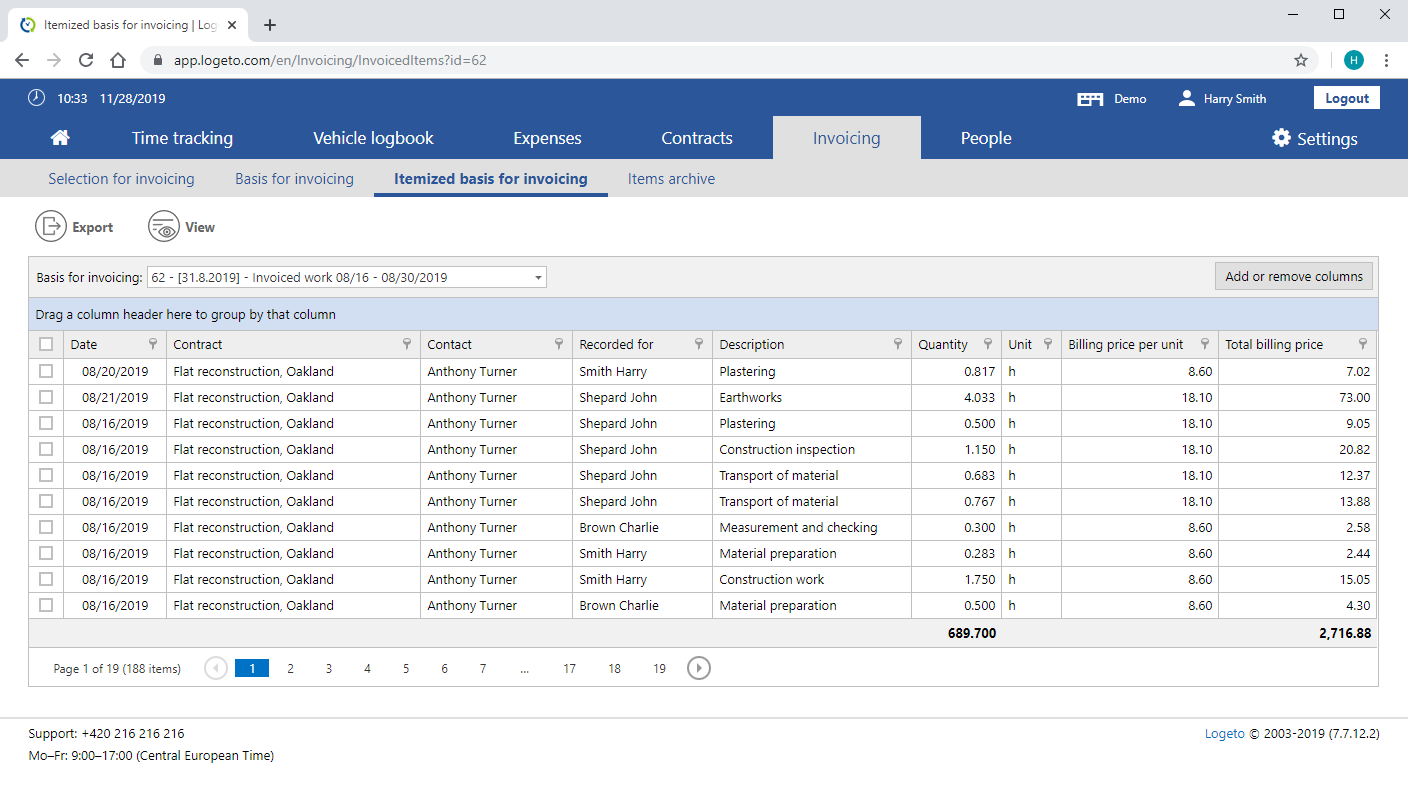Check the Construction work row checkbox
Screen dimensions: 1408x797
coord(46,579)
